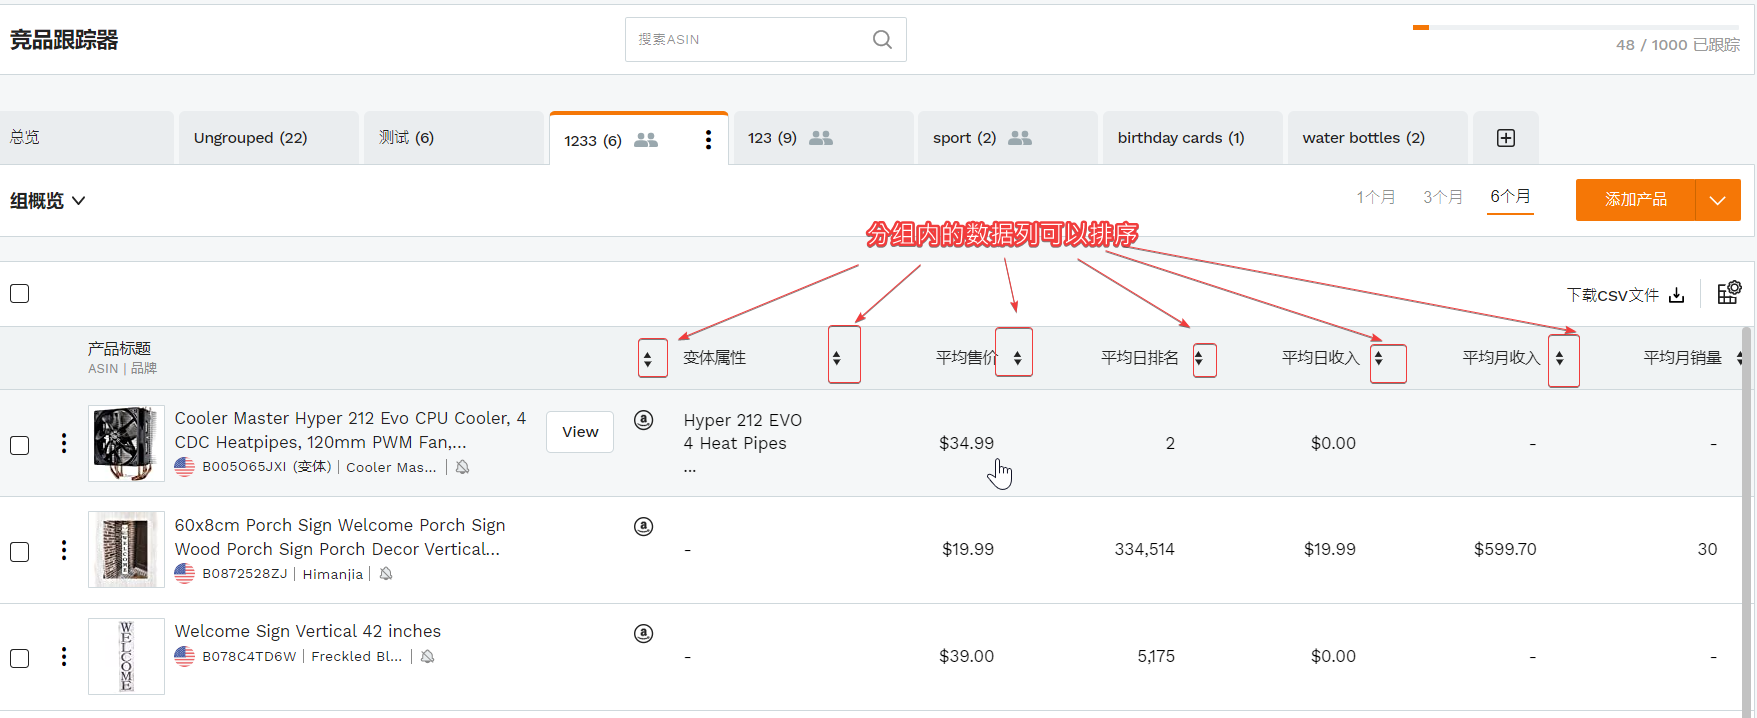Screen dimensions: 1757x718
Task: Check the Cooler Master product checkbox
Action: 20,445
